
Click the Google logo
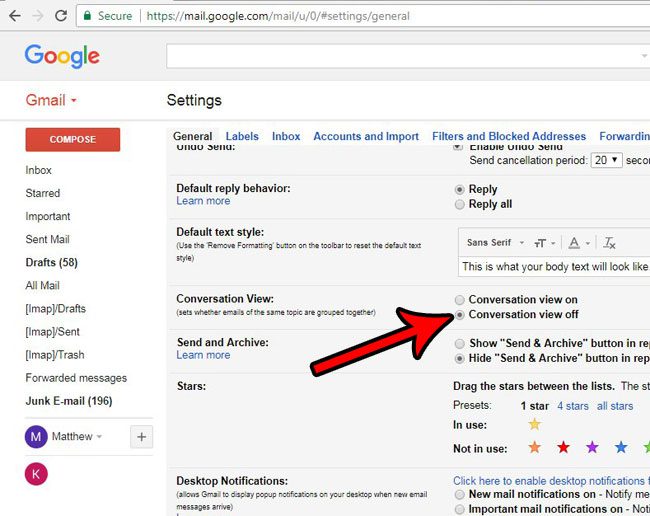62,56
